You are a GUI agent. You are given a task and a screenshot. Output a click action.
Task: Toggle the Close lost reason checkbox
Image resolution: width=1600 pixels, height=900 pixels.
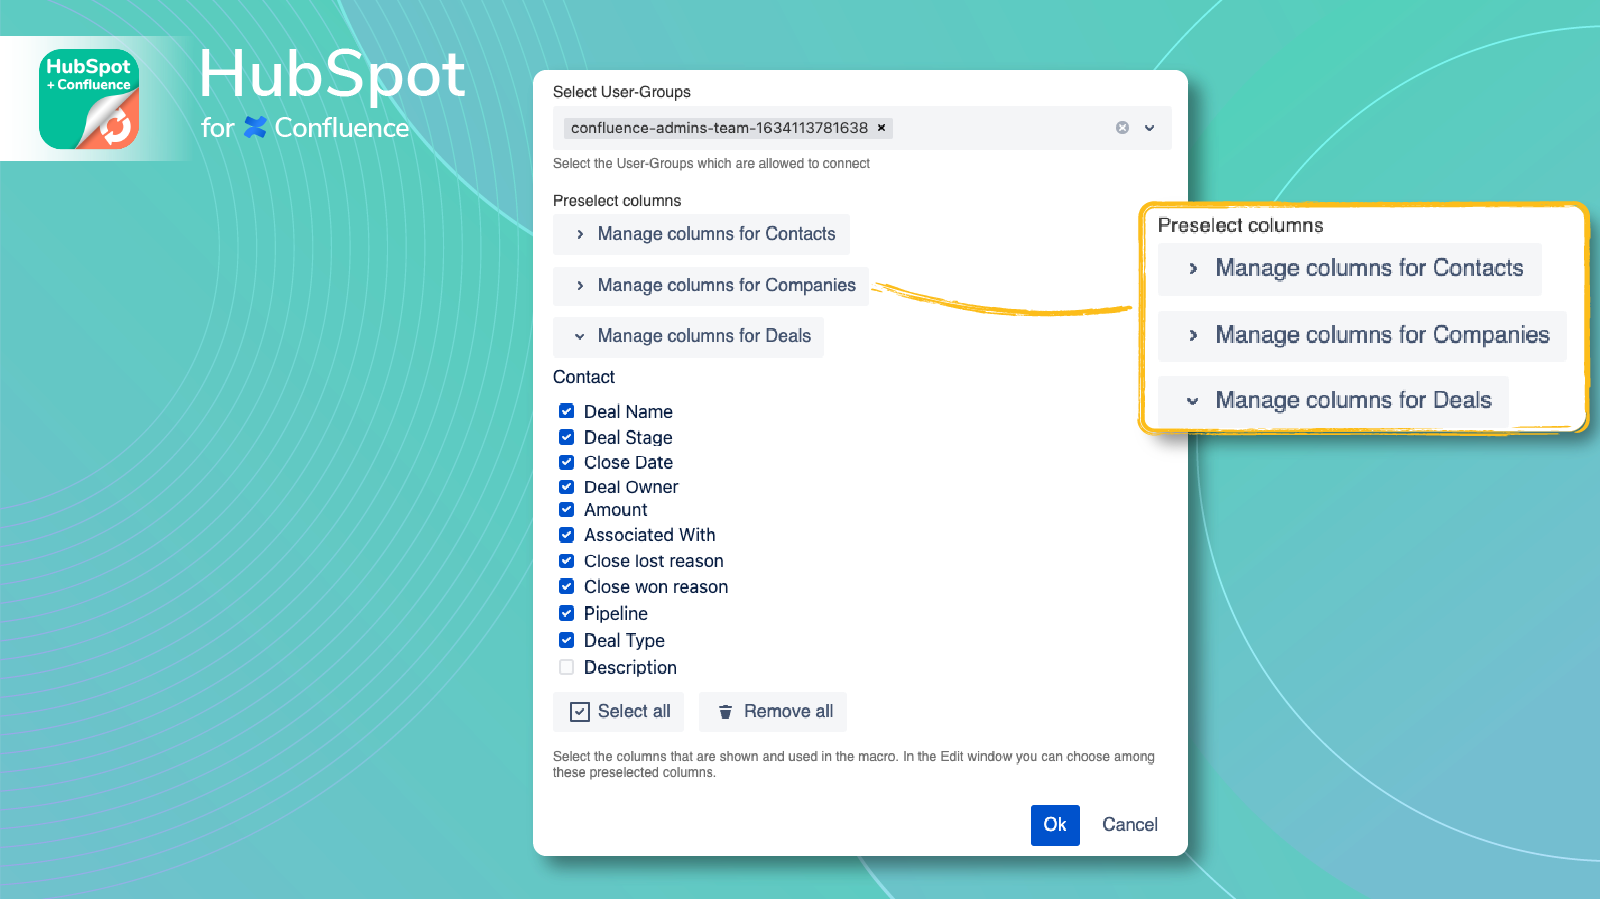566,561
